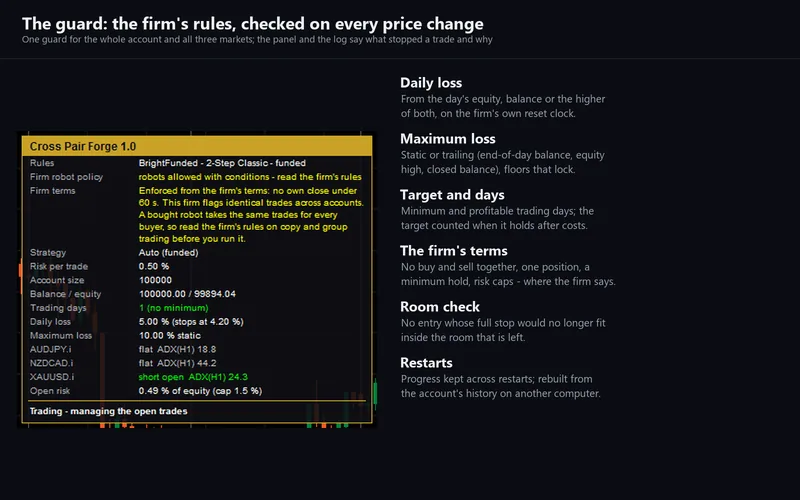This screenshot has width=800, height=500.
Task: Select the Daily loss heading
Action: [431, 83]
